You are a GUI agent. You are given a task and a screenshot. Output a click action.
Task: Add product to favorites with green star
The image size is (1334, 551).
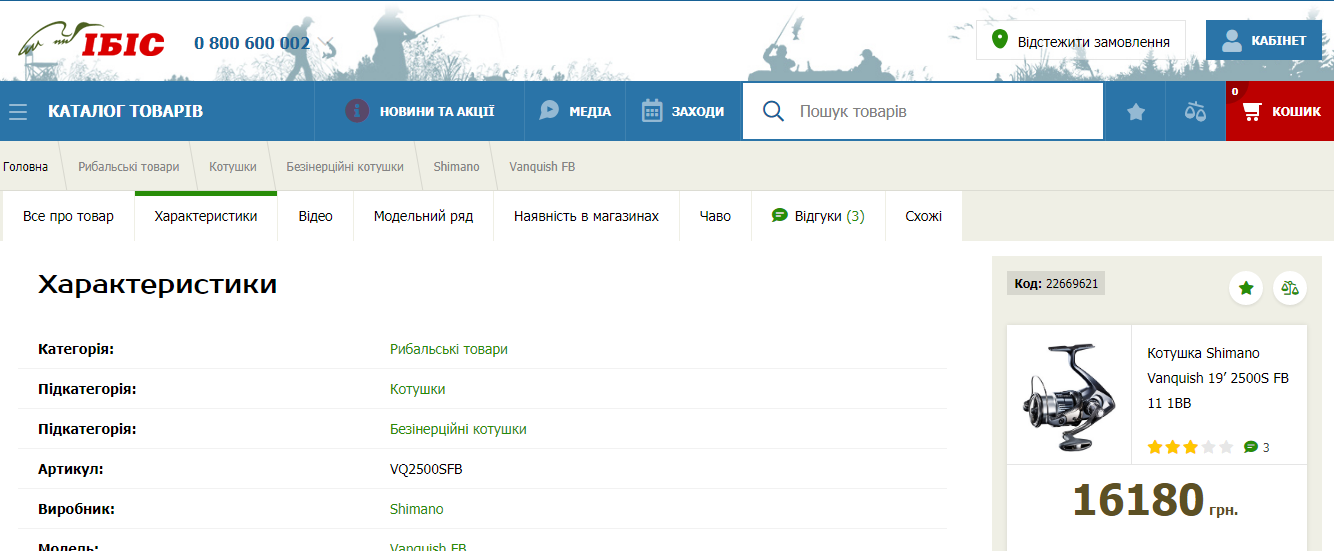(1245, 288)
